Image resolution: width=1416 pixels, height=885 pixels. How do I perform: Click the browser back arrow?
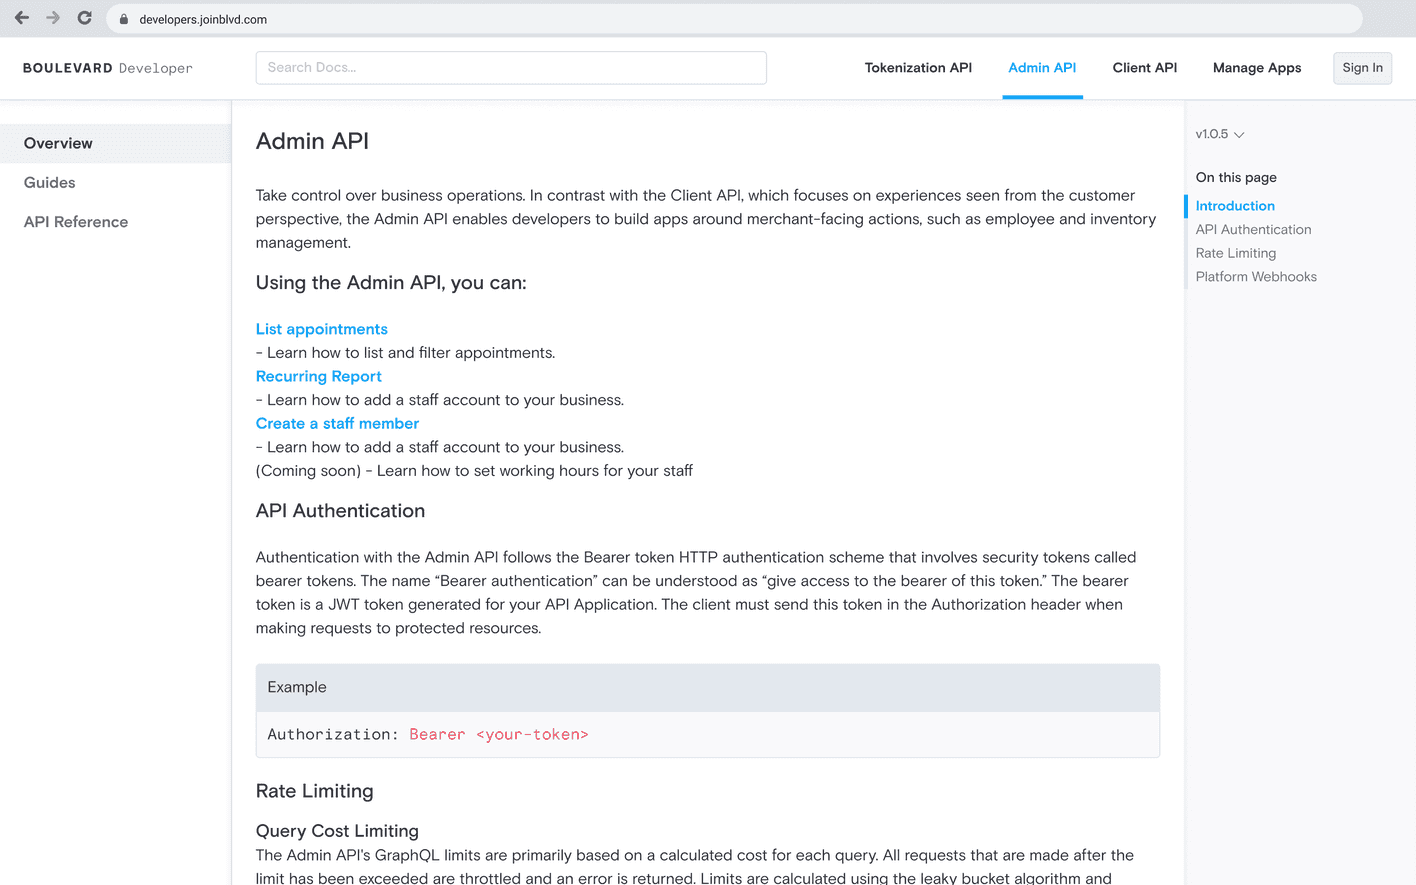pyautogui.click(x=22, y=18)
